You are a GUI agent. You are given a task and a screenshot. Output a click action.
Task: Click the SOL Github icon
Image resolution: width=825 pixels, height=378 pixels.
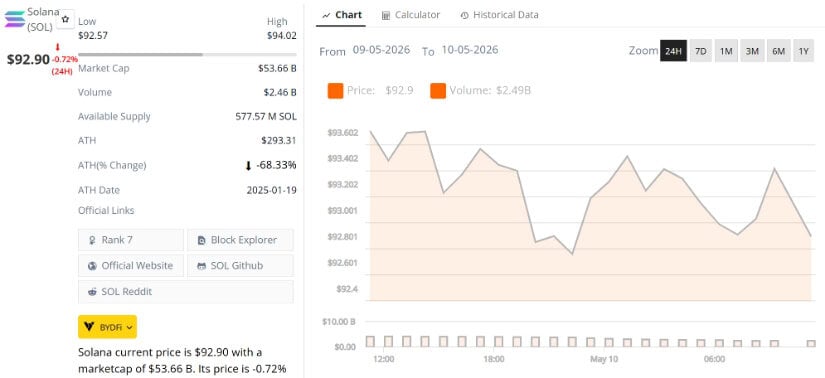202,266
